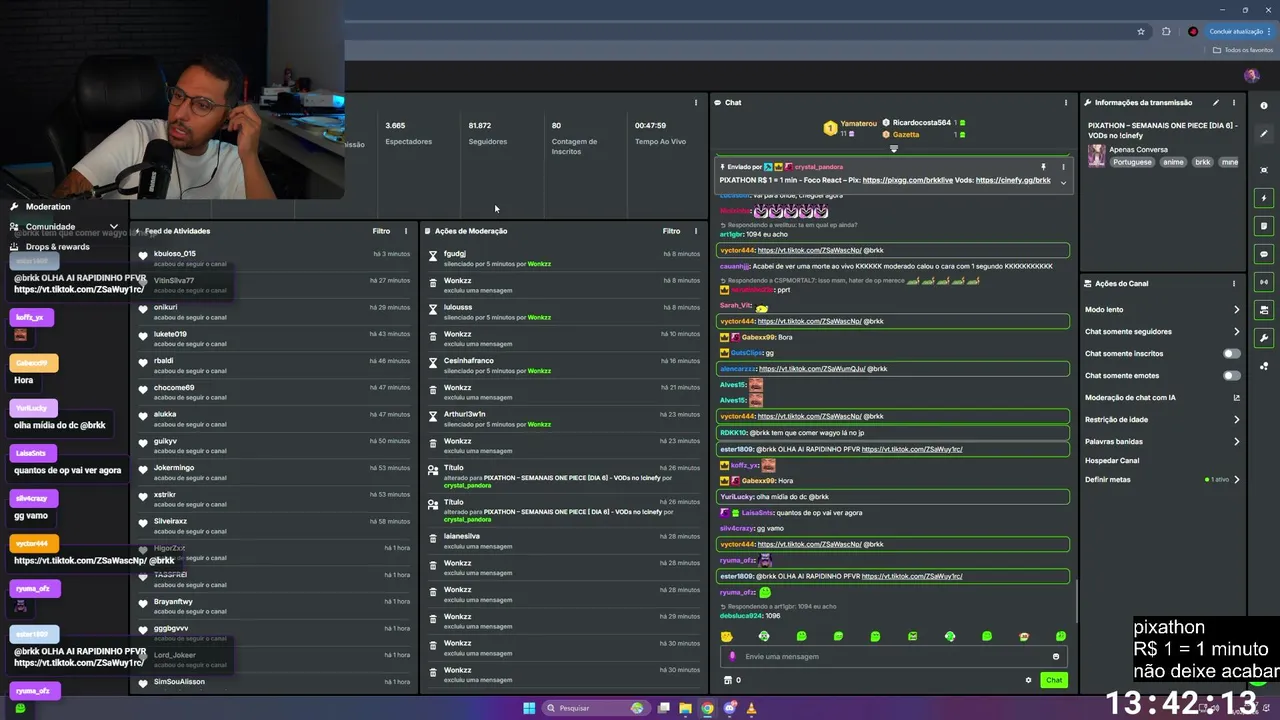1280x720 pixels.
Task: Click the lightning bolt quick action icon
Action: tap(1264, 198)
